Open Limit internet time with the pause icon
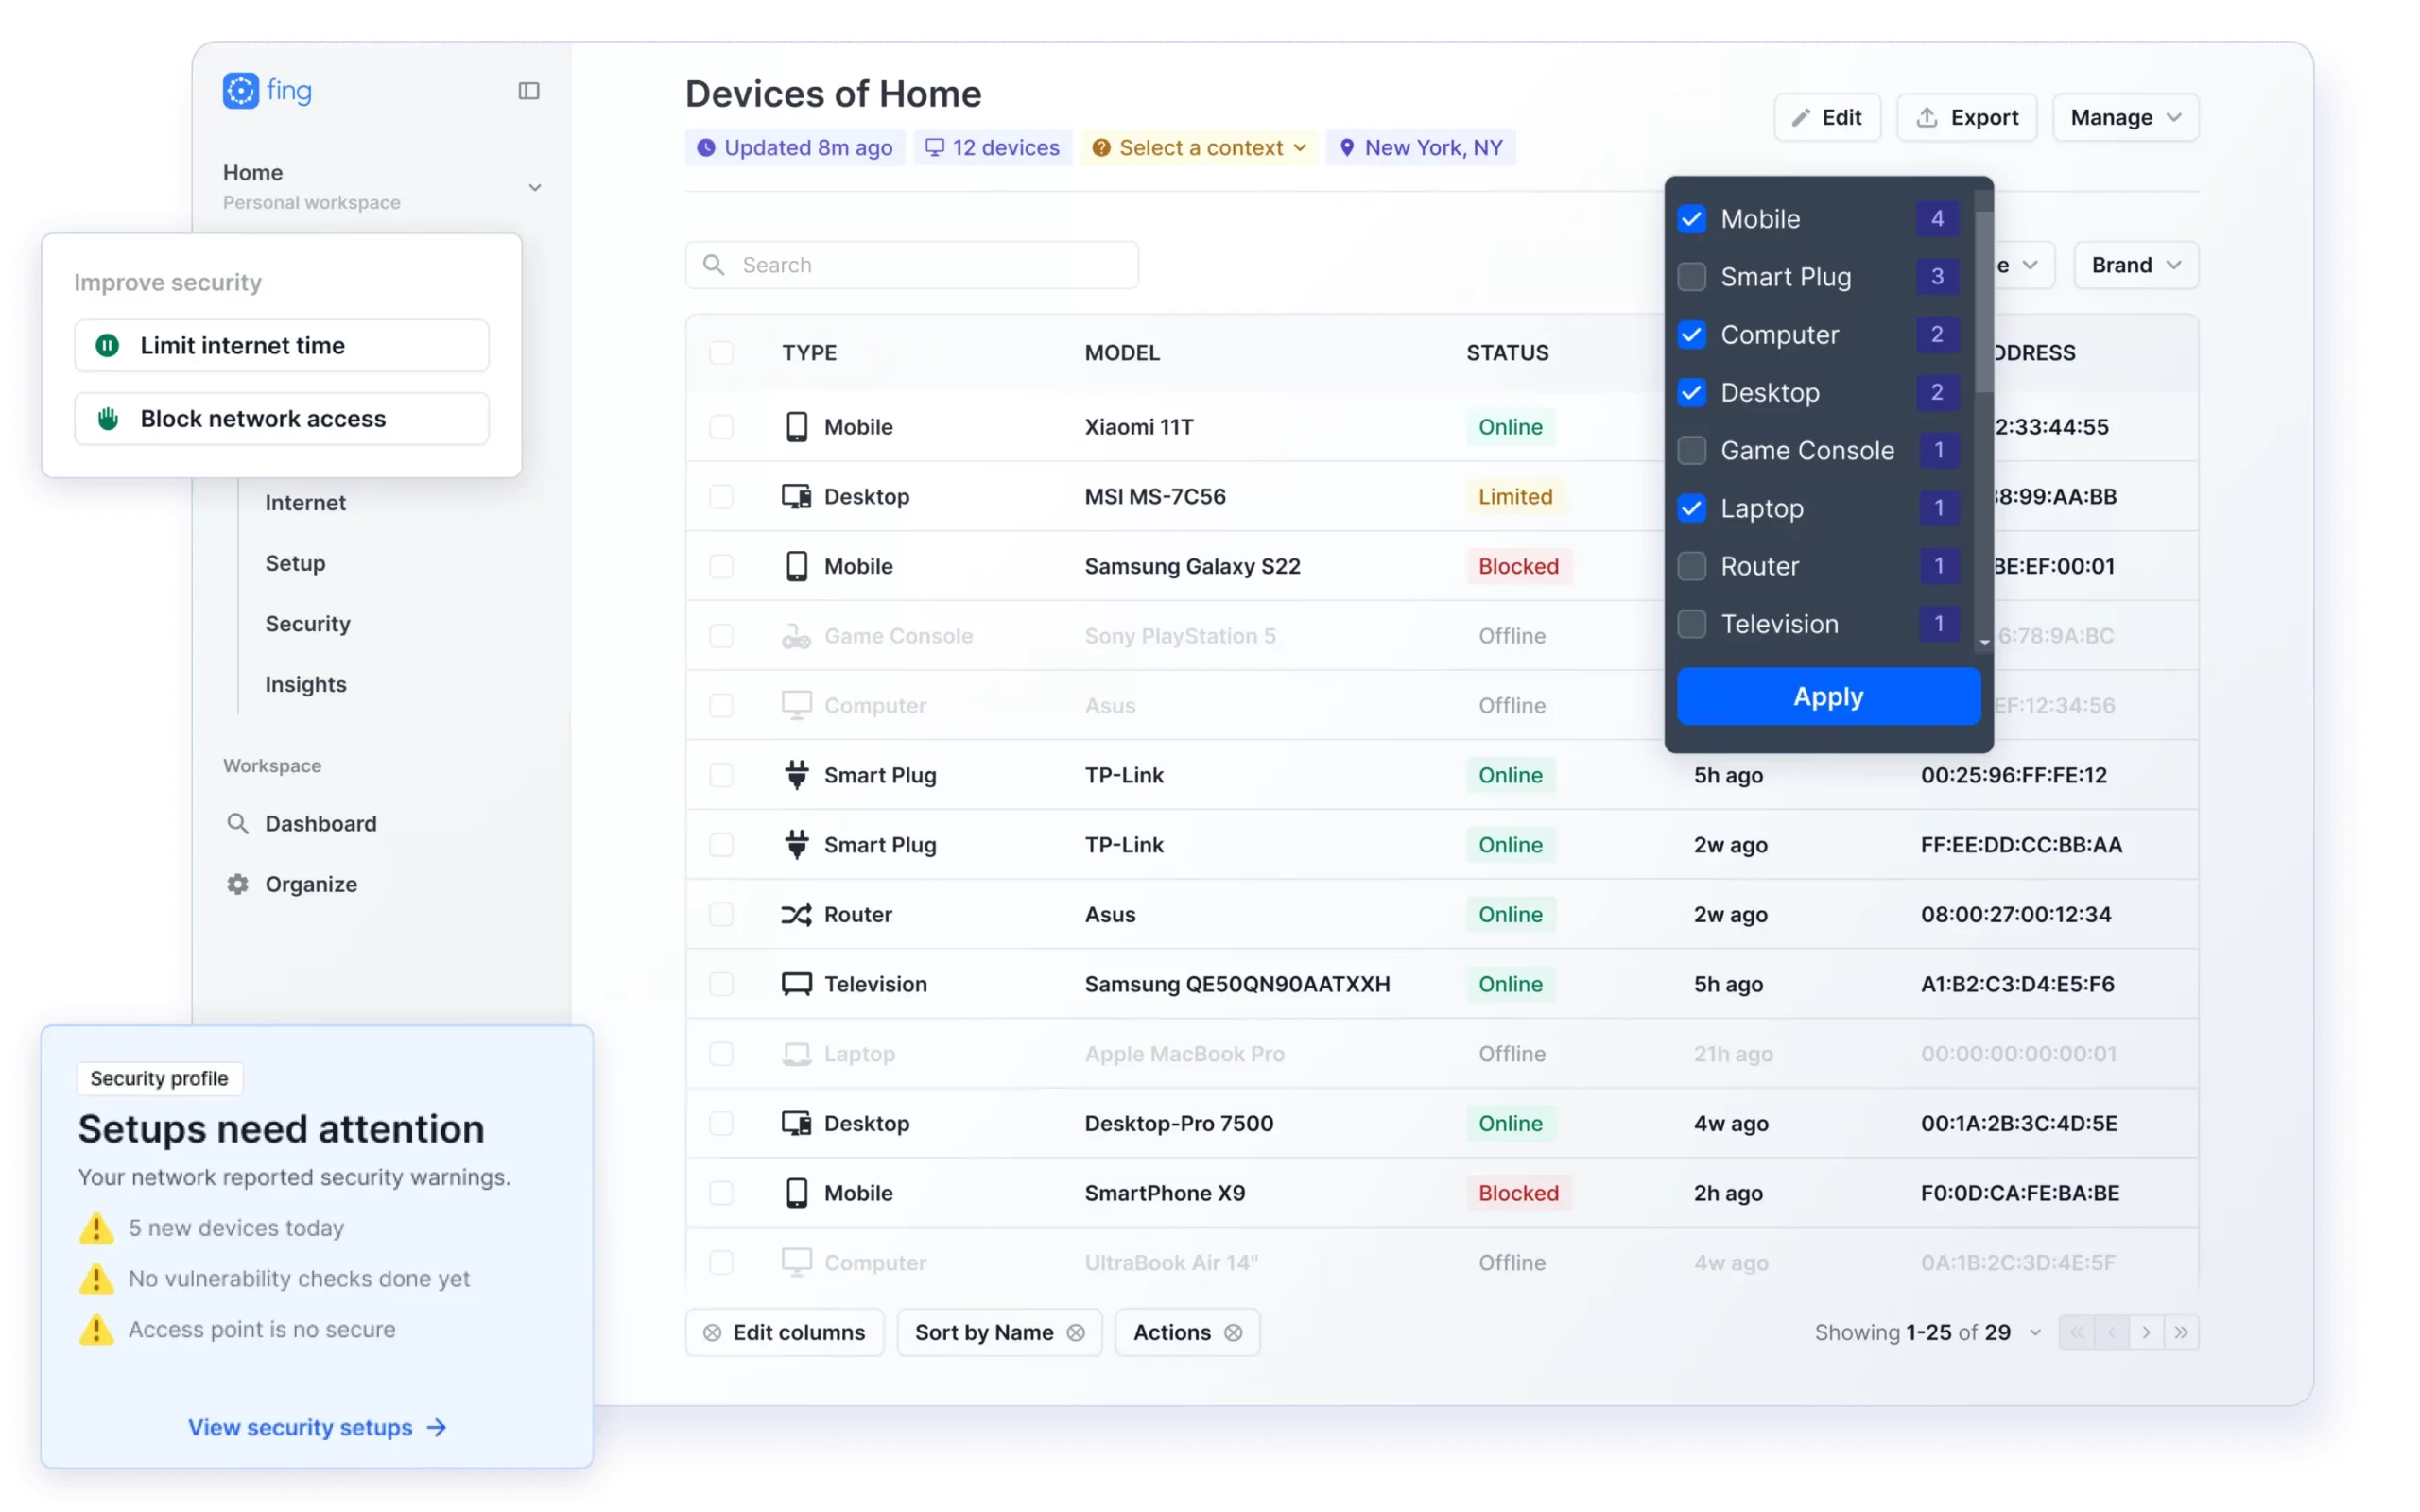Screen dimensions: 2420x1512 click(x=107, y=345)
